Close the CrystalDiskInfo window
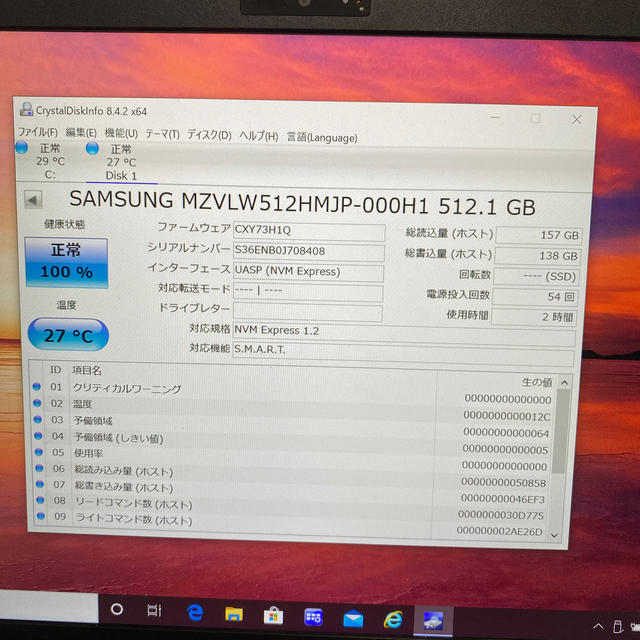The image size is (640, 640). tap(576, 120)
